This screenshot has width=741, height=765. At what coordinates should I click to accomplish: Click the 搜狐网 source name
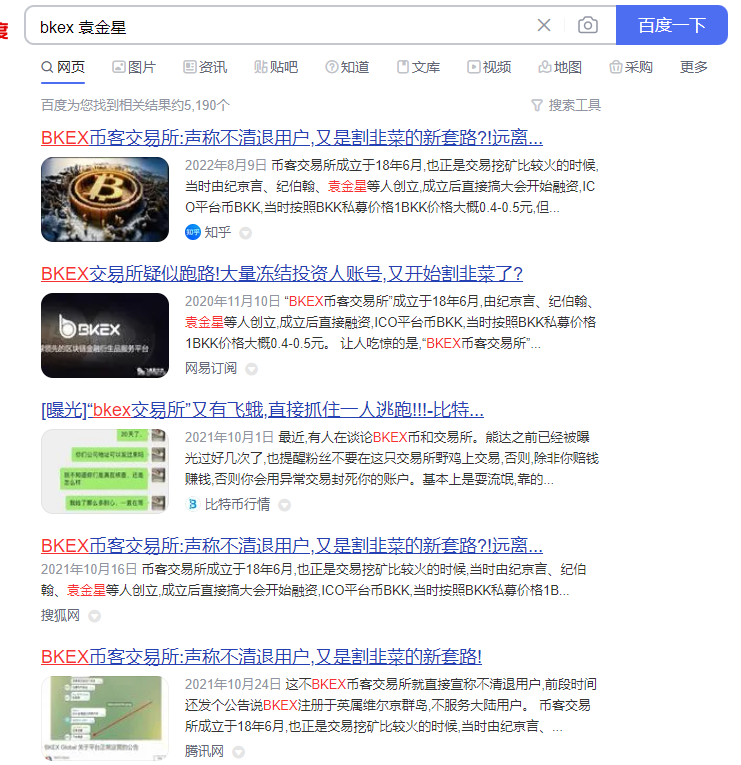tap(60, 615)
